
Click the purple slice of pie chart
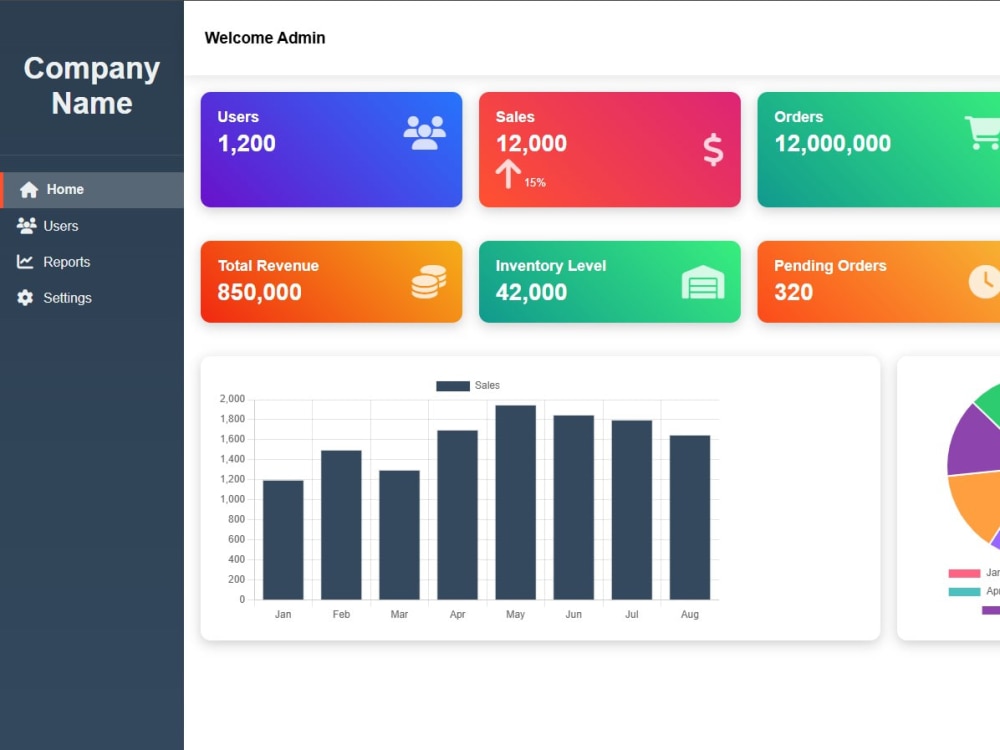tap(976, 443)
